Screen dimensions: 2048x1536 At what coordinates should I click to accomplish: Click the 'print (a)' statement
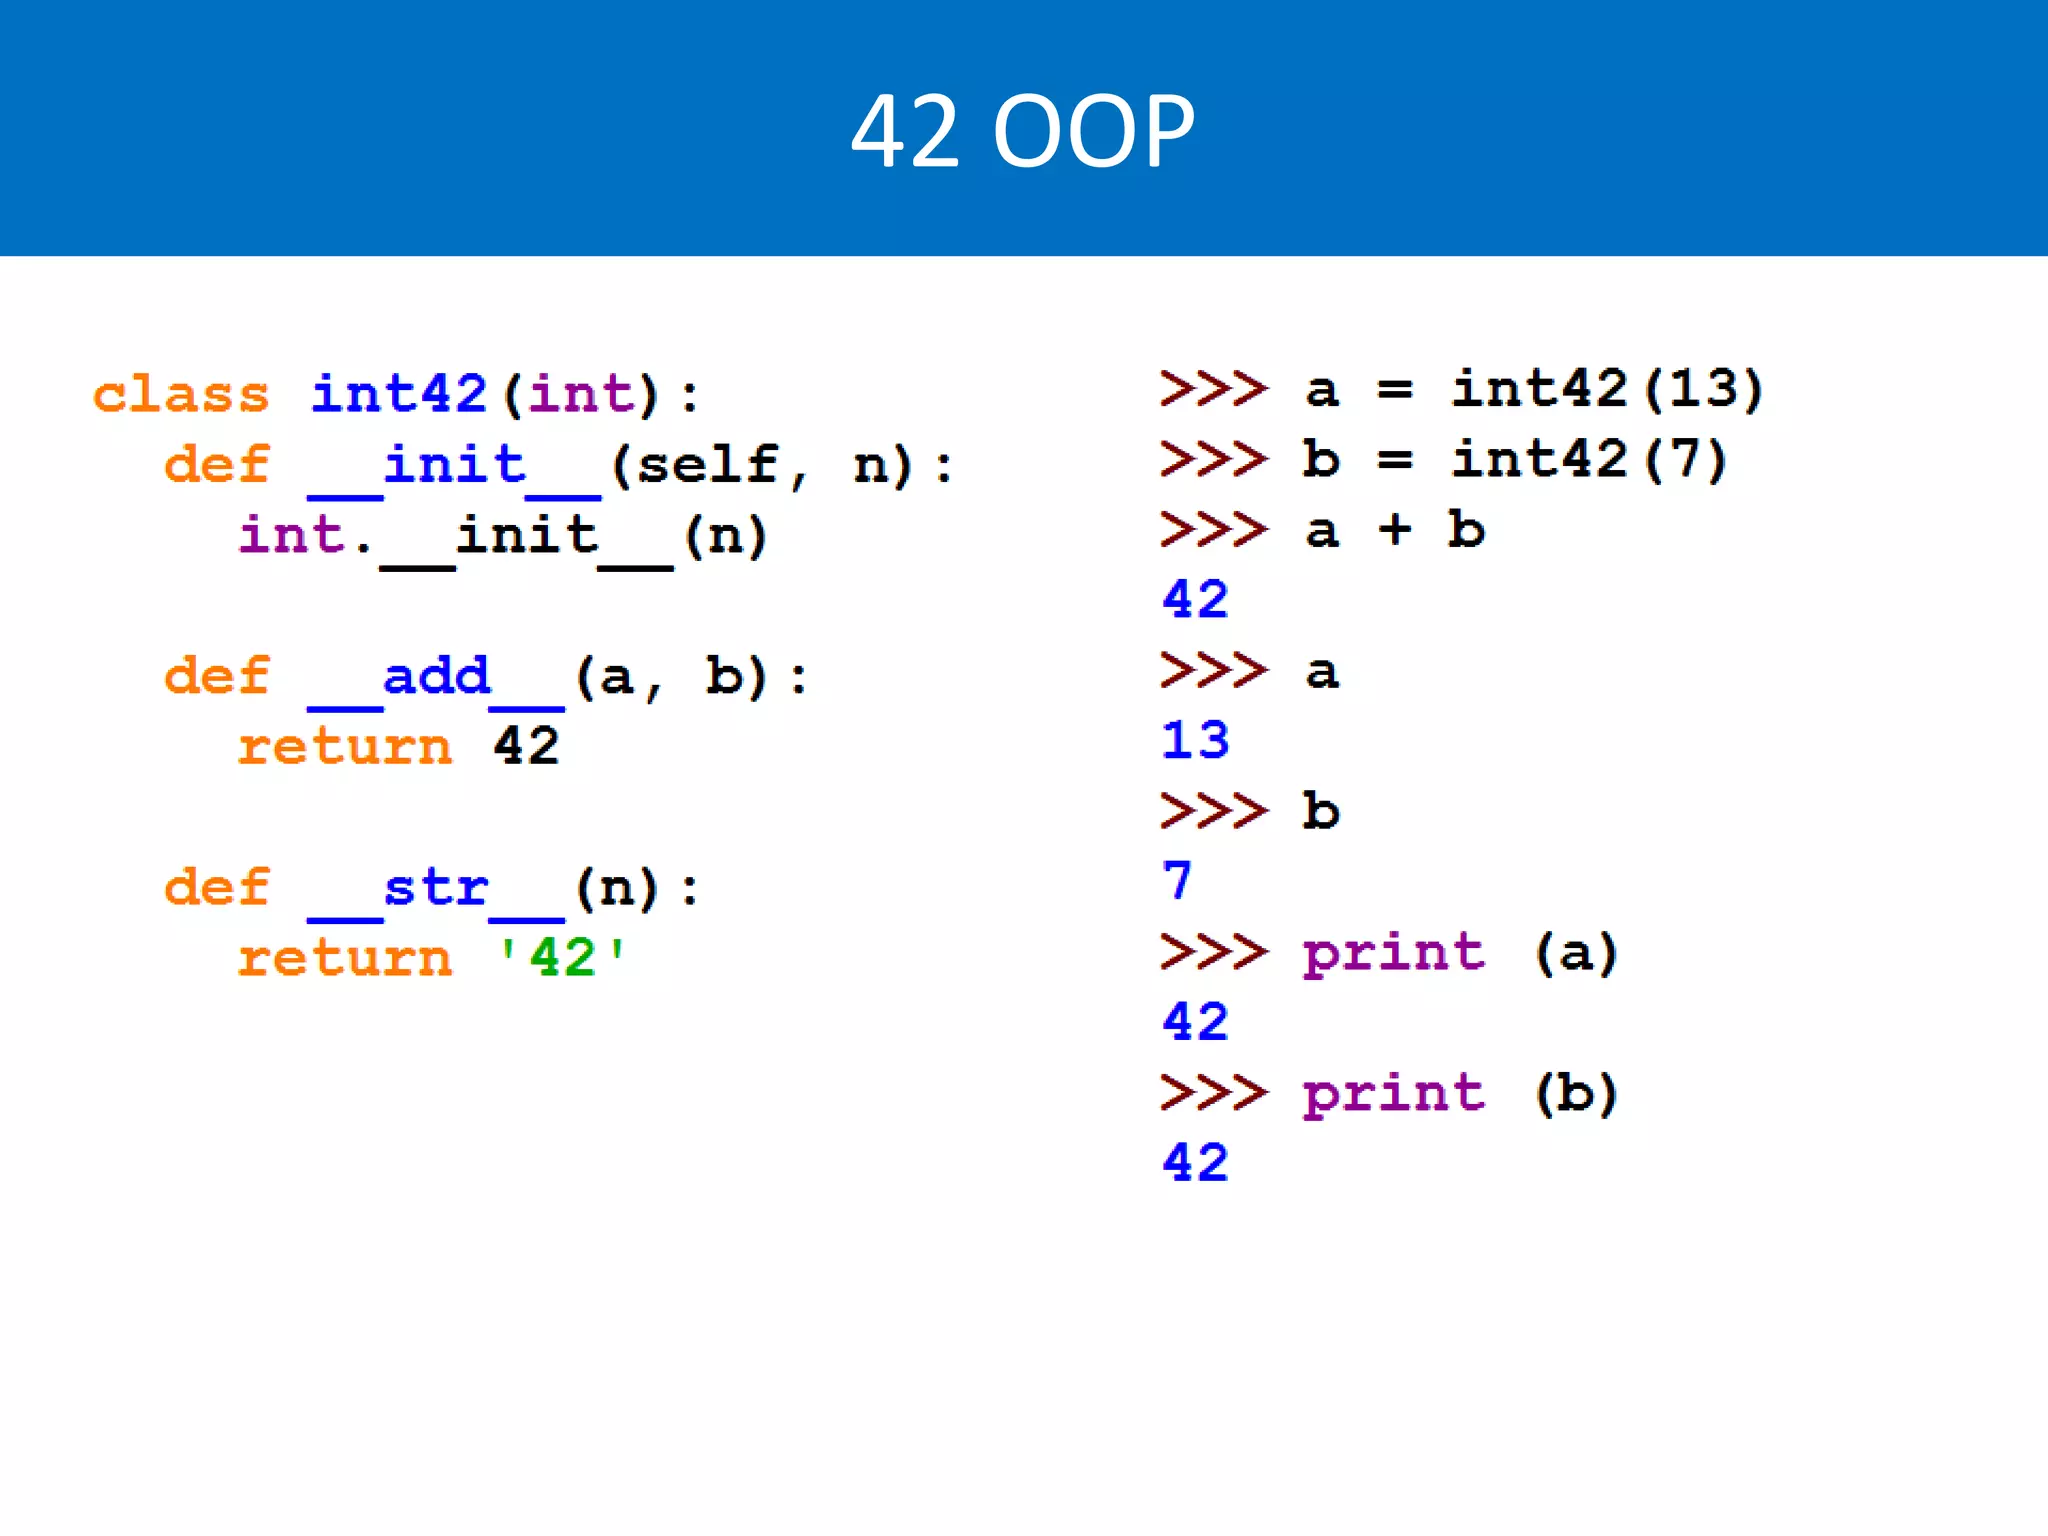point(1459,953)
